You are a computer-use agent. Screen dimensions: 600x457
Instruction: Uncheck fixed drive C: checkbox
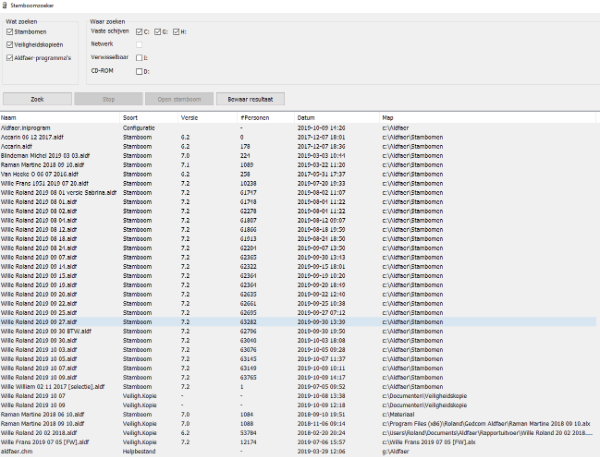pos(139,32)
